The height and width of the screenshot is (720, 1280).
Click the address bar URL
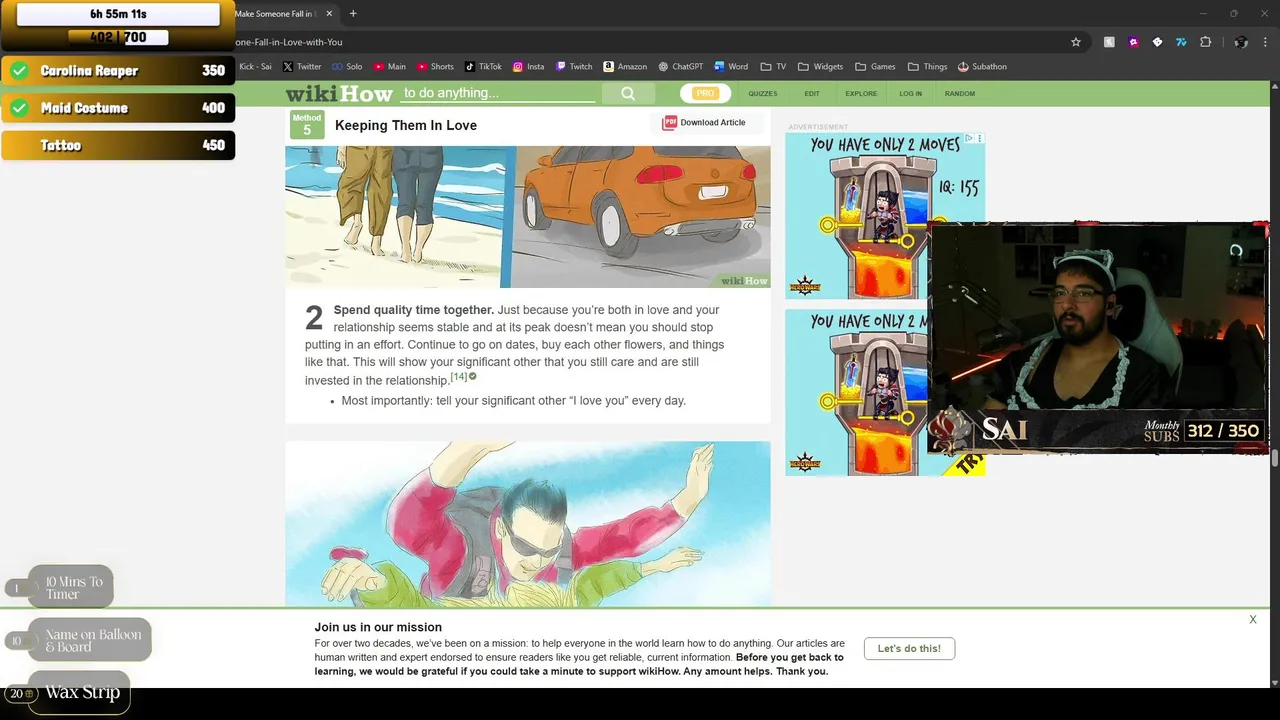[x=290, y=42]
